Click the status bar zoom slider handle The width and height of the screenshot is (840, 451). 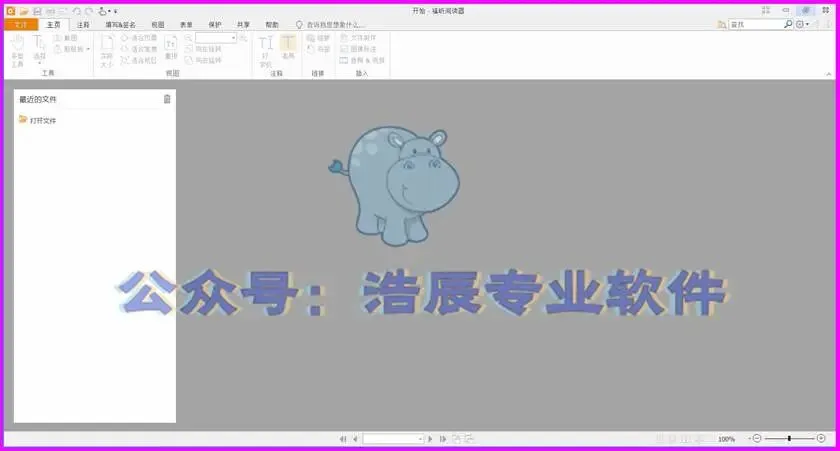[789, 439]
